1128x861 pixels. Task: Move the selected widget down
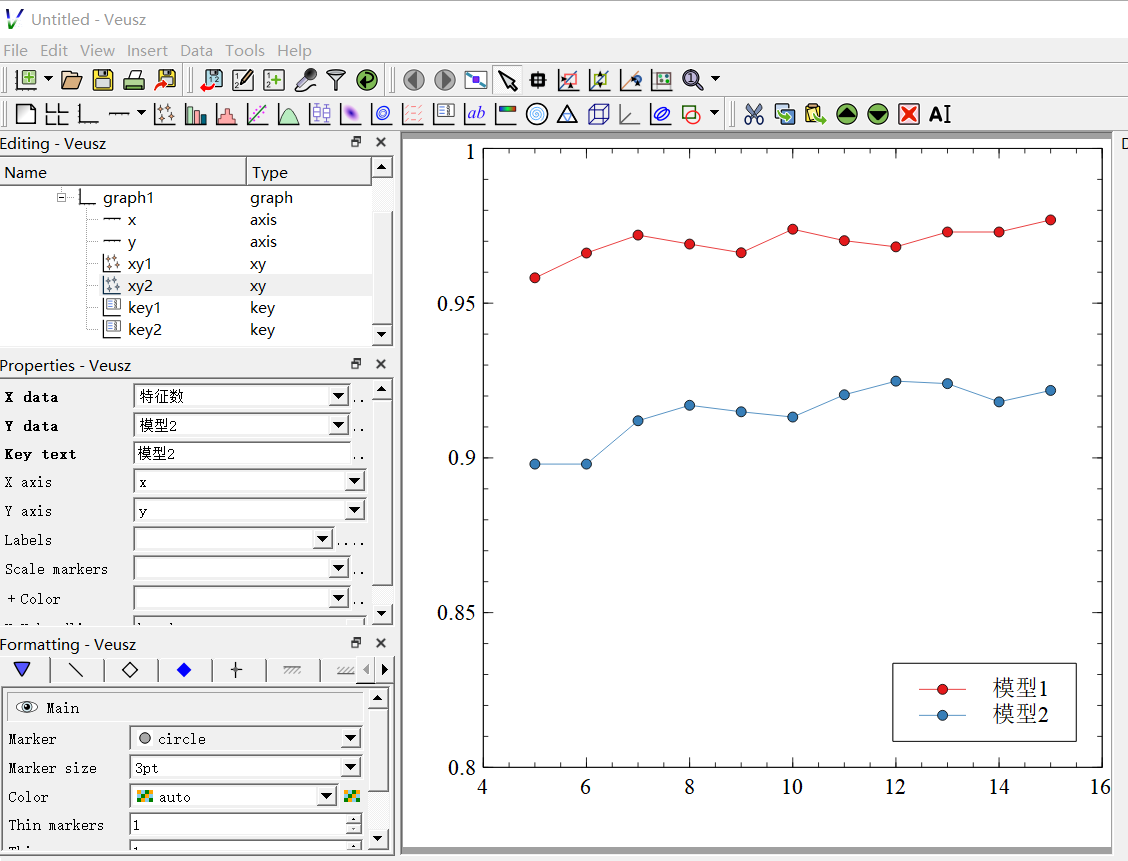click(x=878, y=114)
